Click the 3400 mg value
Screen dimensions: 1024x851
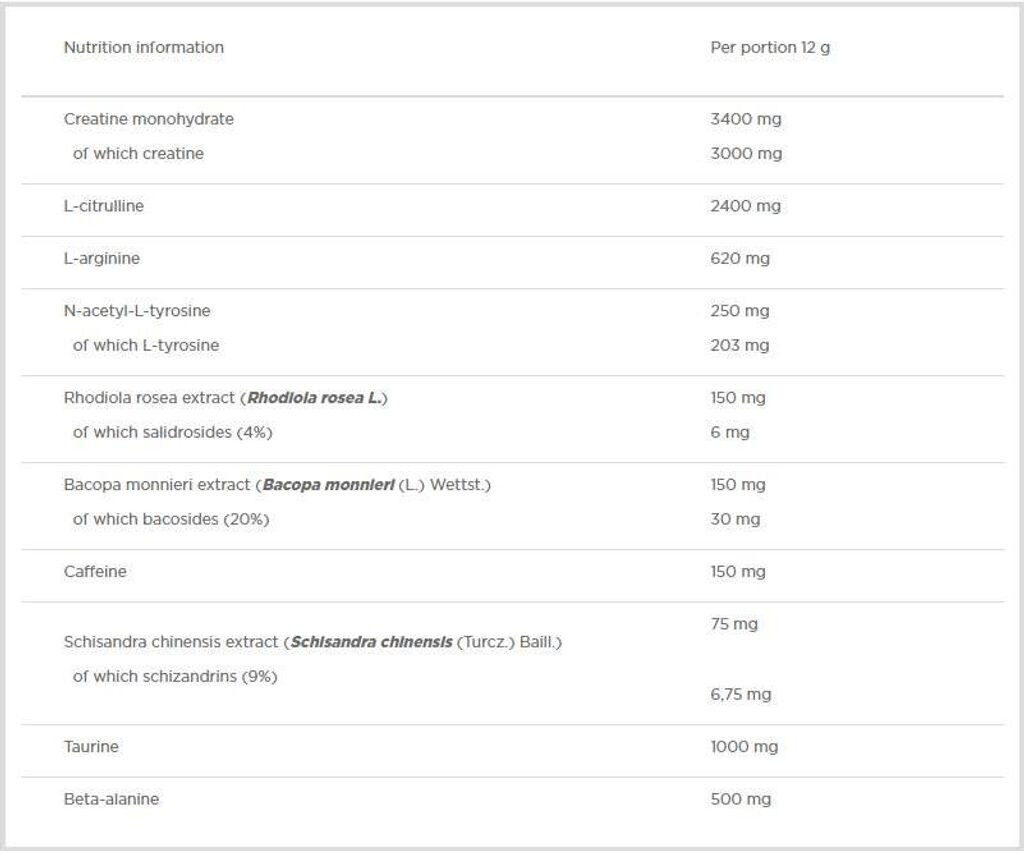tap(745, 119)
